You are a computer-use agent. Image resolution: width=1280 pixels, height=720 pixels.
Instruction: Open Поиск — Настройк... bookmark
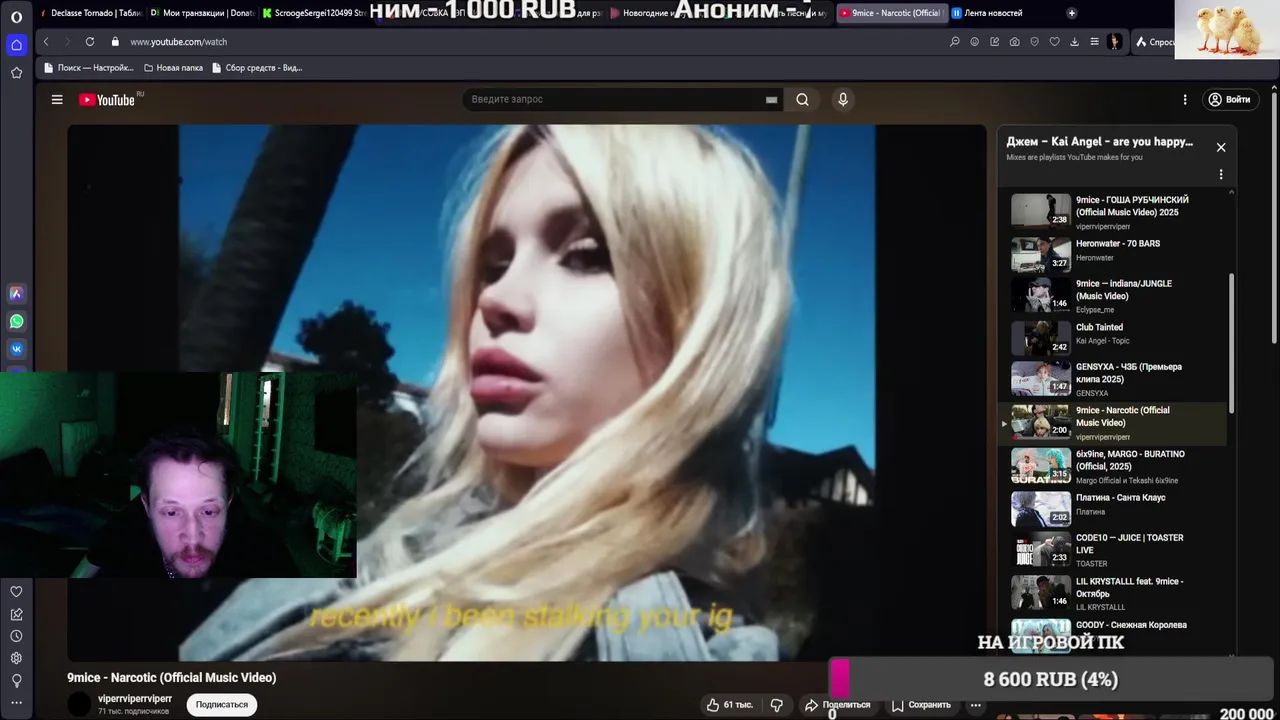point(88,68)
